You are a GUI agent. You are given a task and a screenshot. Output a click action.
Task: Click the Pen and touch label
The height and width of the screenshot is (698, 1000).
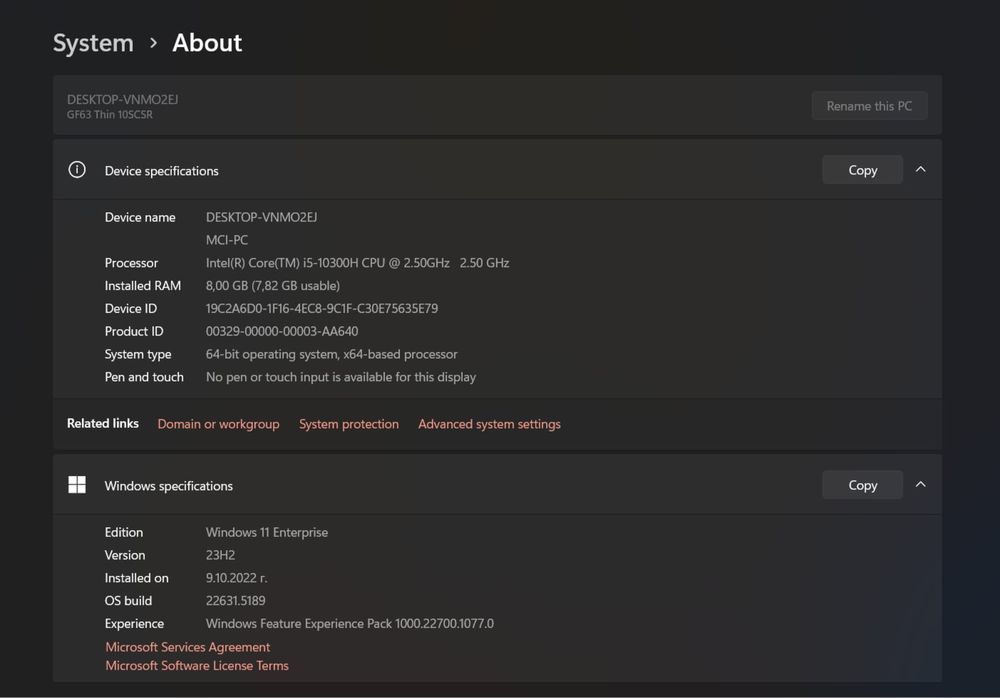click(x=143, y=377)
